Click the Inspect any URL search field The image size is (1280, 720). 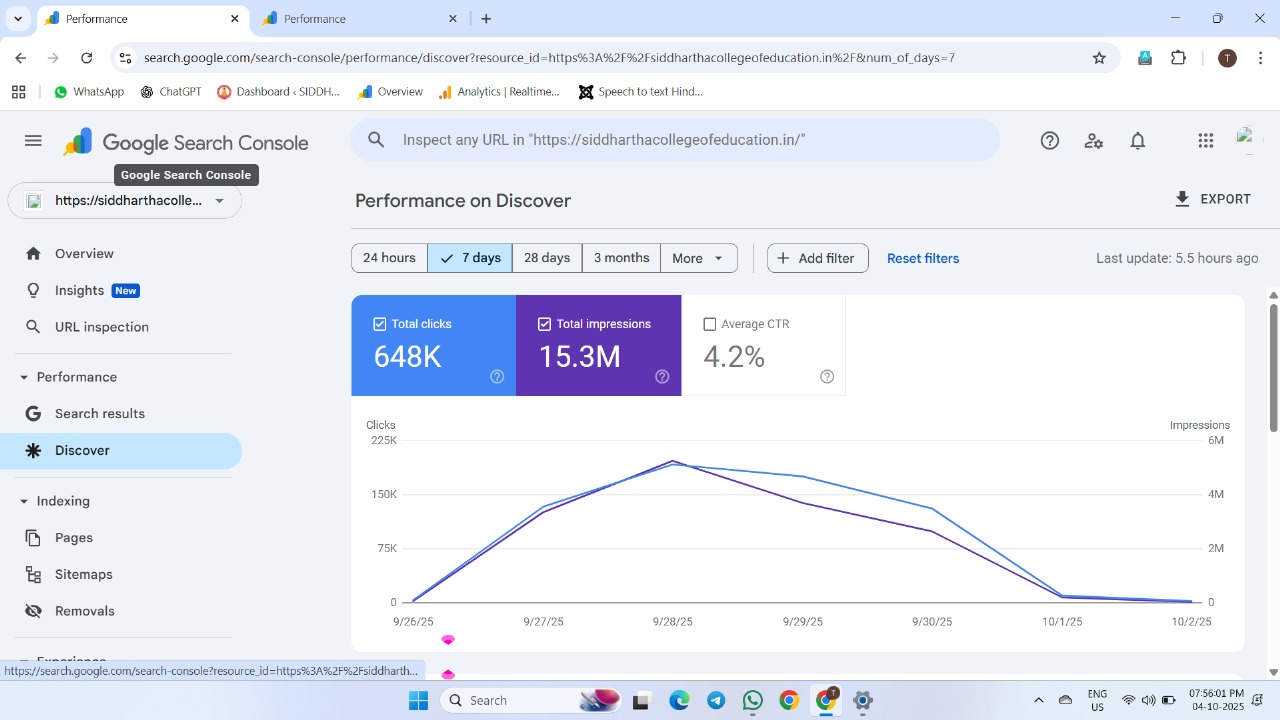coord(690,140)
